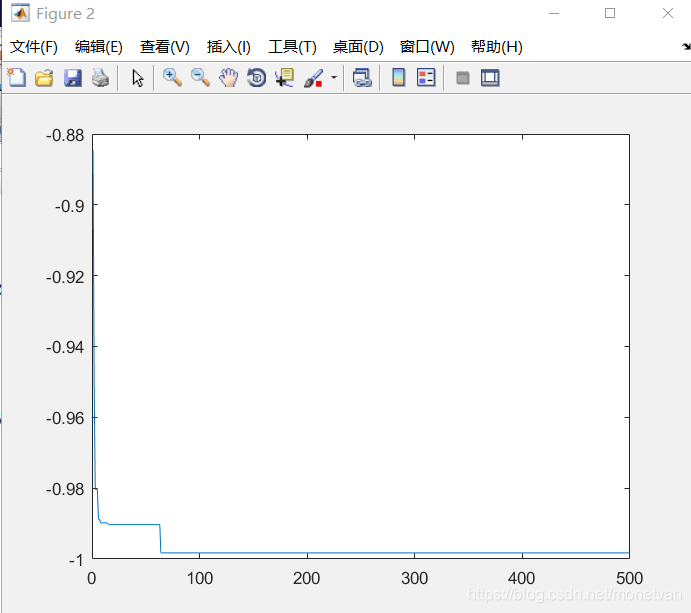The width and height of the screenshot is (691, 613).
Task: Open the 桌面(D) menu
Action: 358,47
